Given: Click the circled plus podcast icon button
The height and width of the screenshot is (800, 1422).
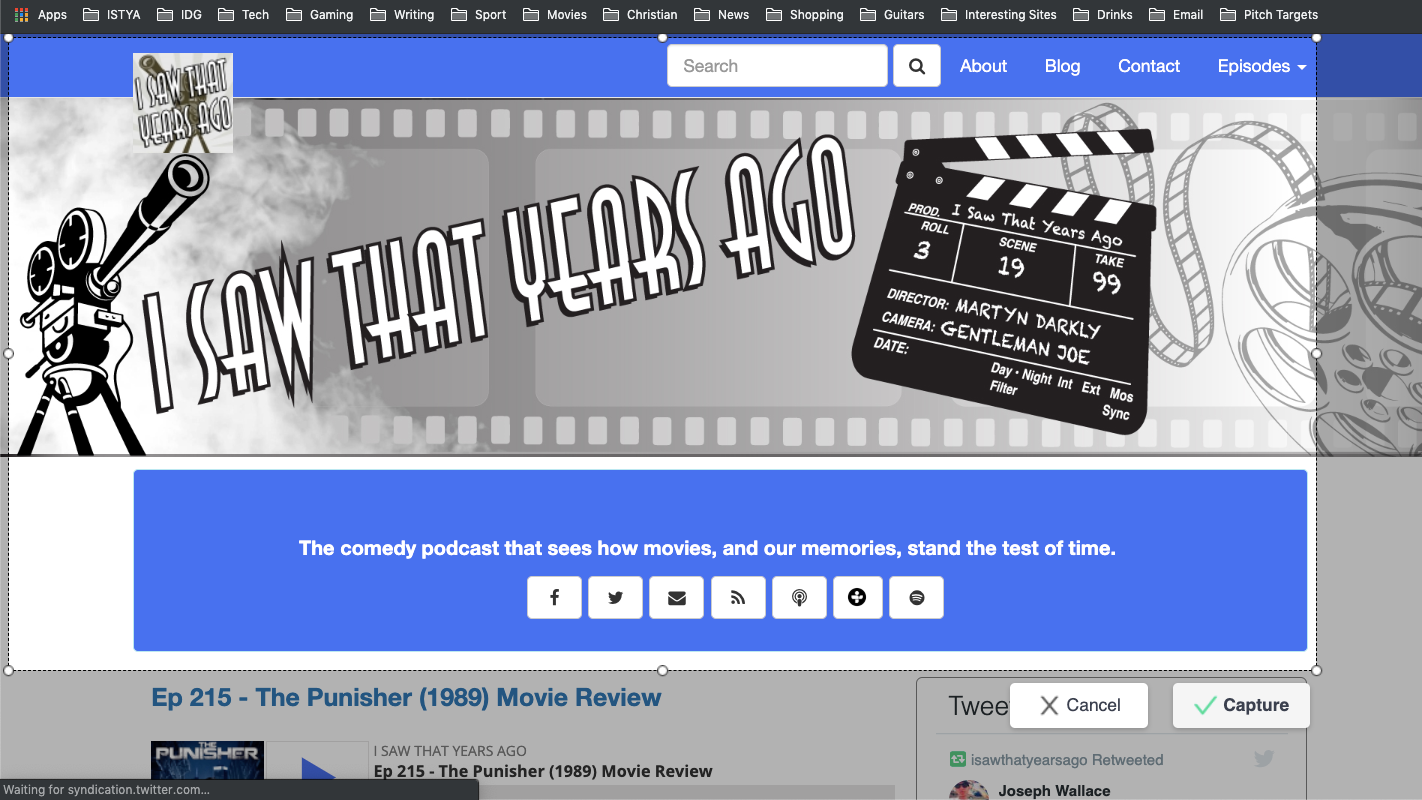Looking at the screenshot, I should pyautogui.click(x=857, y=598).
